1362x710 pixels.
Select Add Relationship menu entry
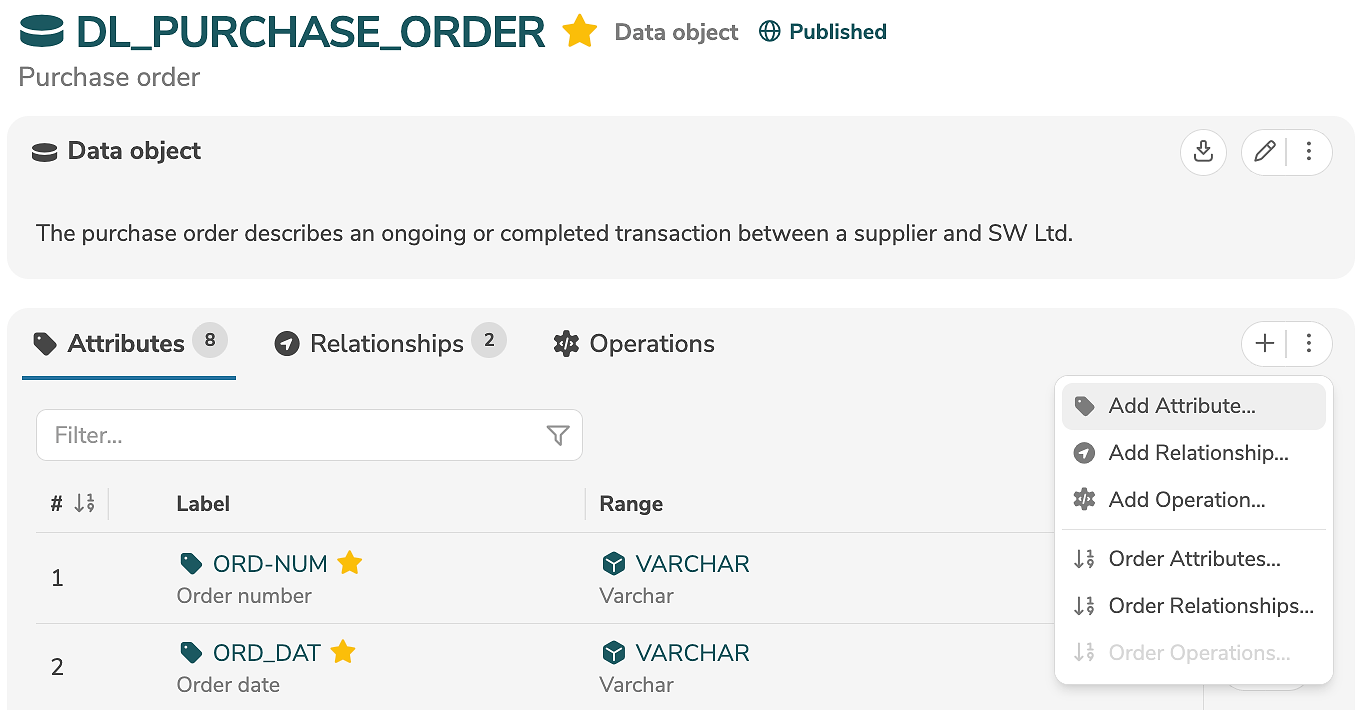1198,453
